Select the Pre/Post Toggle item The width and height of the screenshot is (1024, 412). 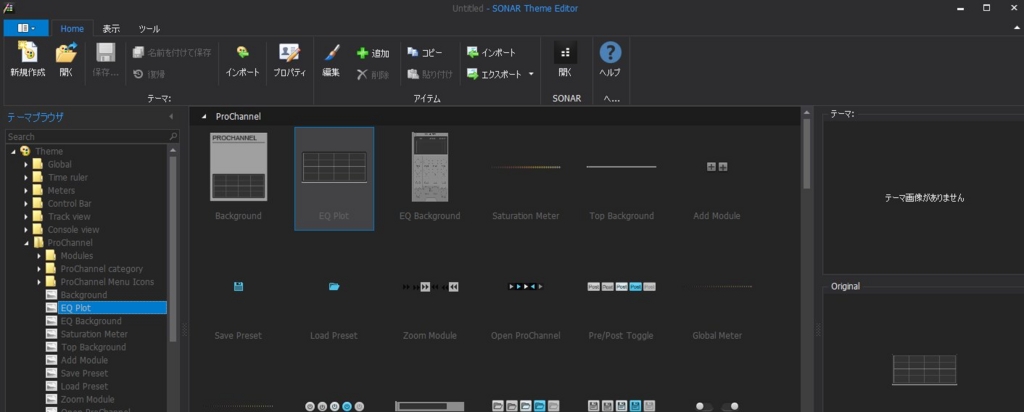[621, 287]
